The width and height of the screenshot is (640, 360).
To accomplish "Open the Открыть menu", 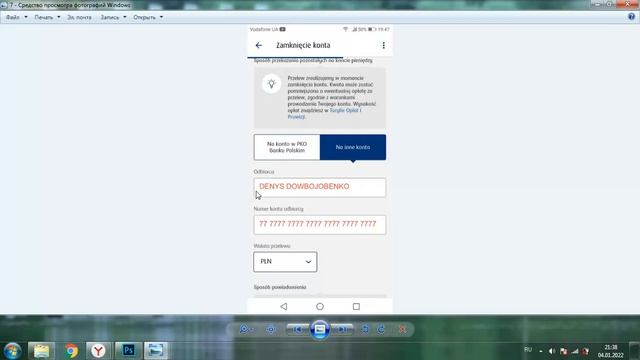I will pos(148,17).
